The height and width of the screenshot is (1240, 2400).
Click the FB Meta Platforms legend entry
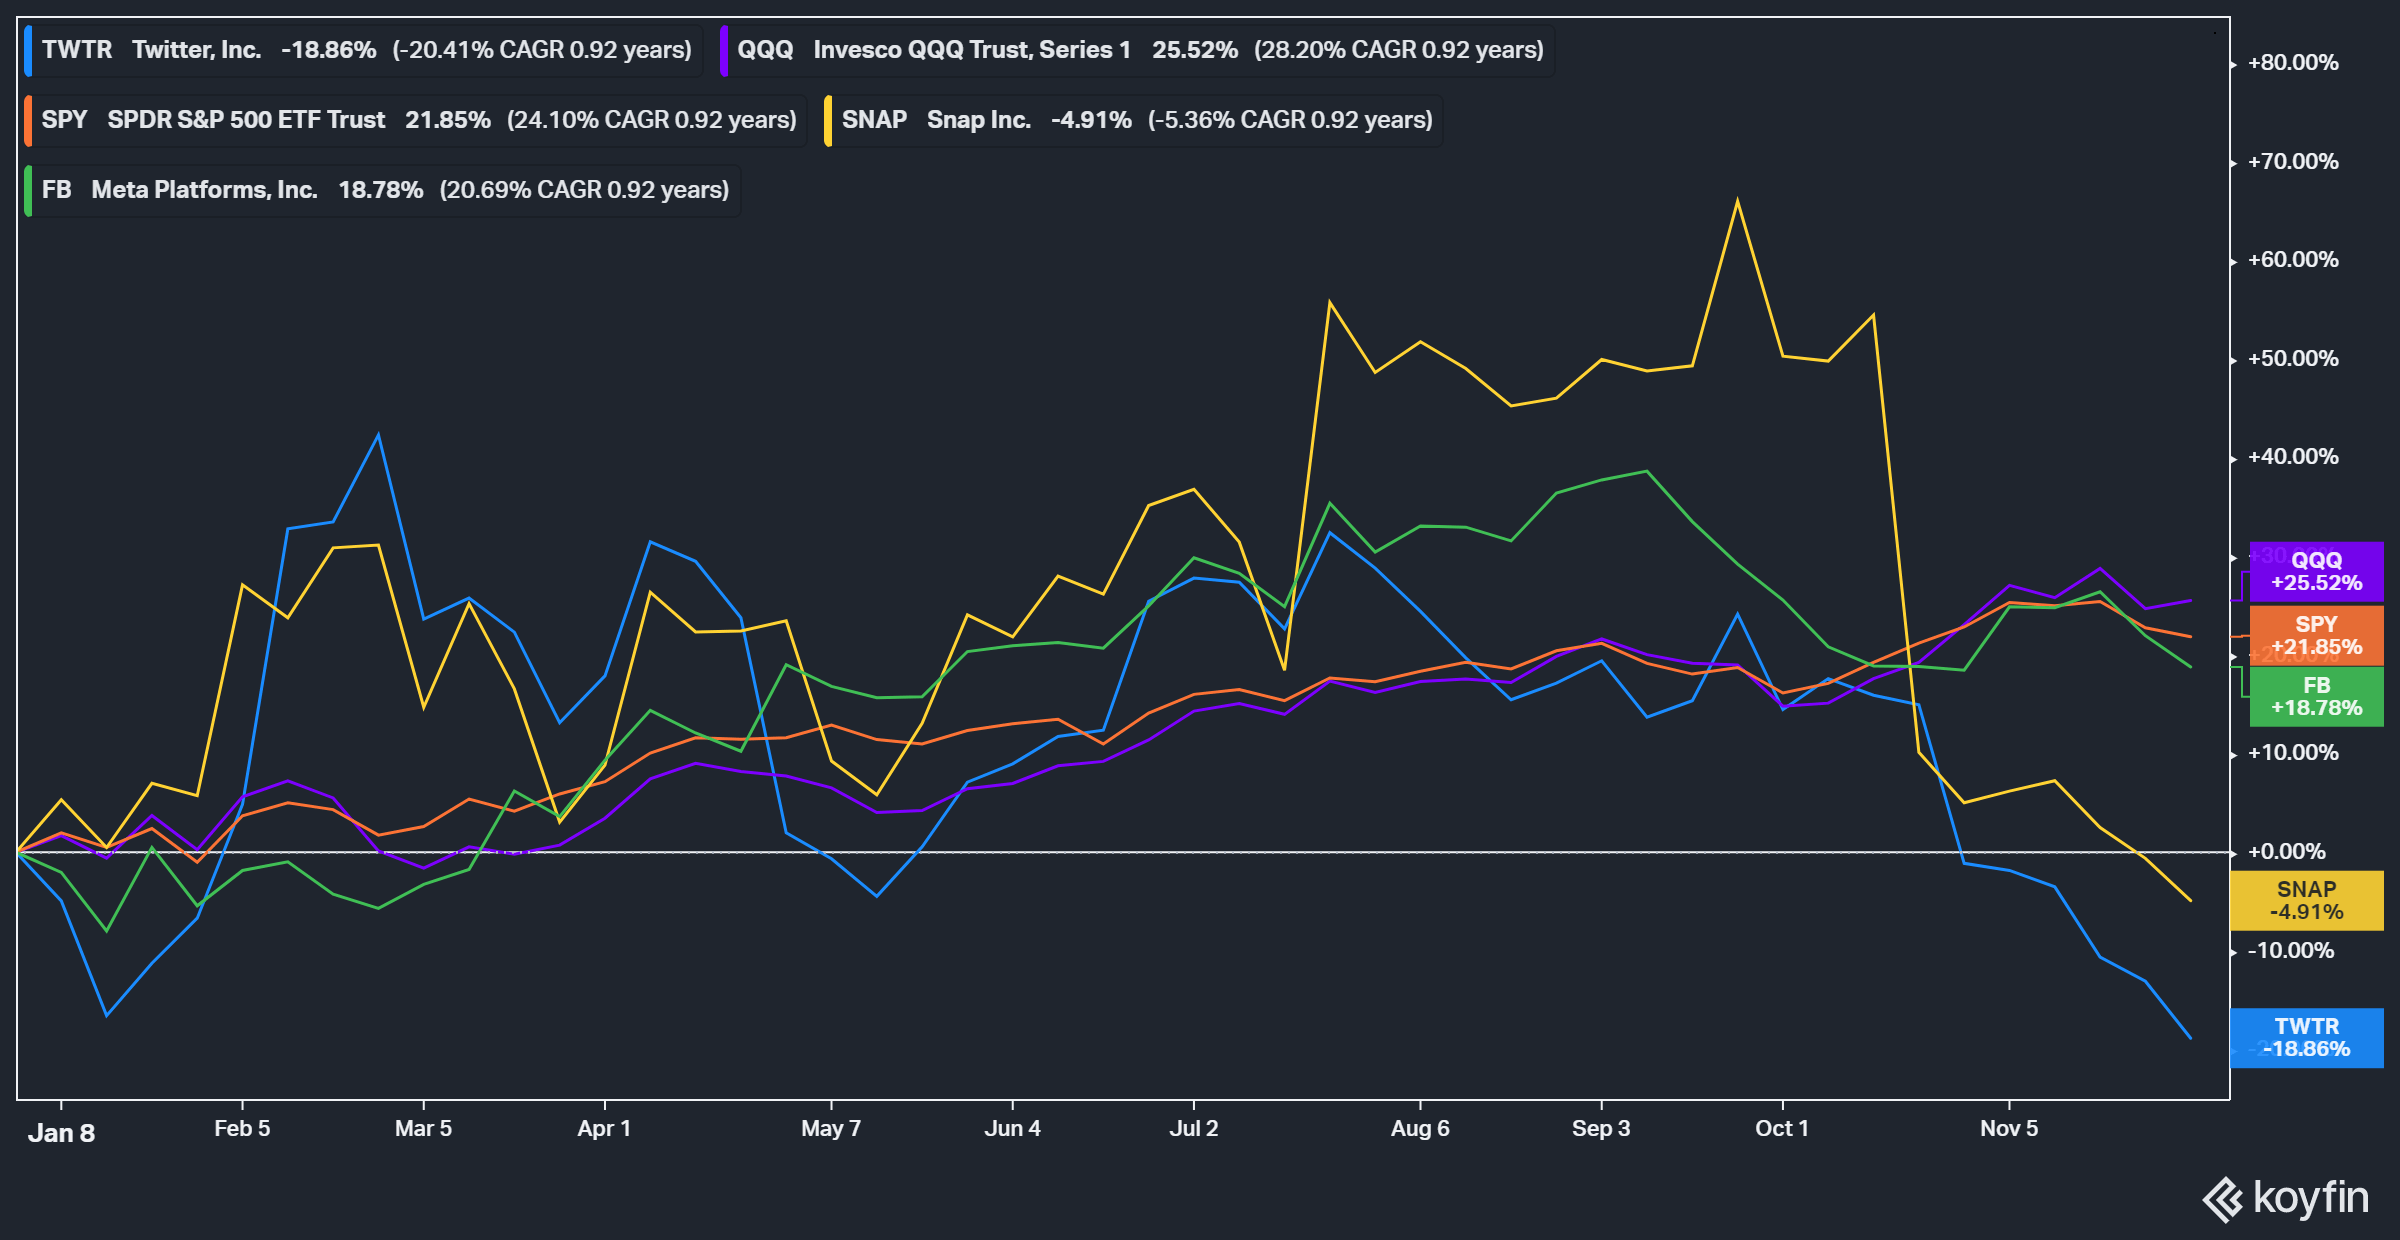pyautogui.click(x=382, y=190)
